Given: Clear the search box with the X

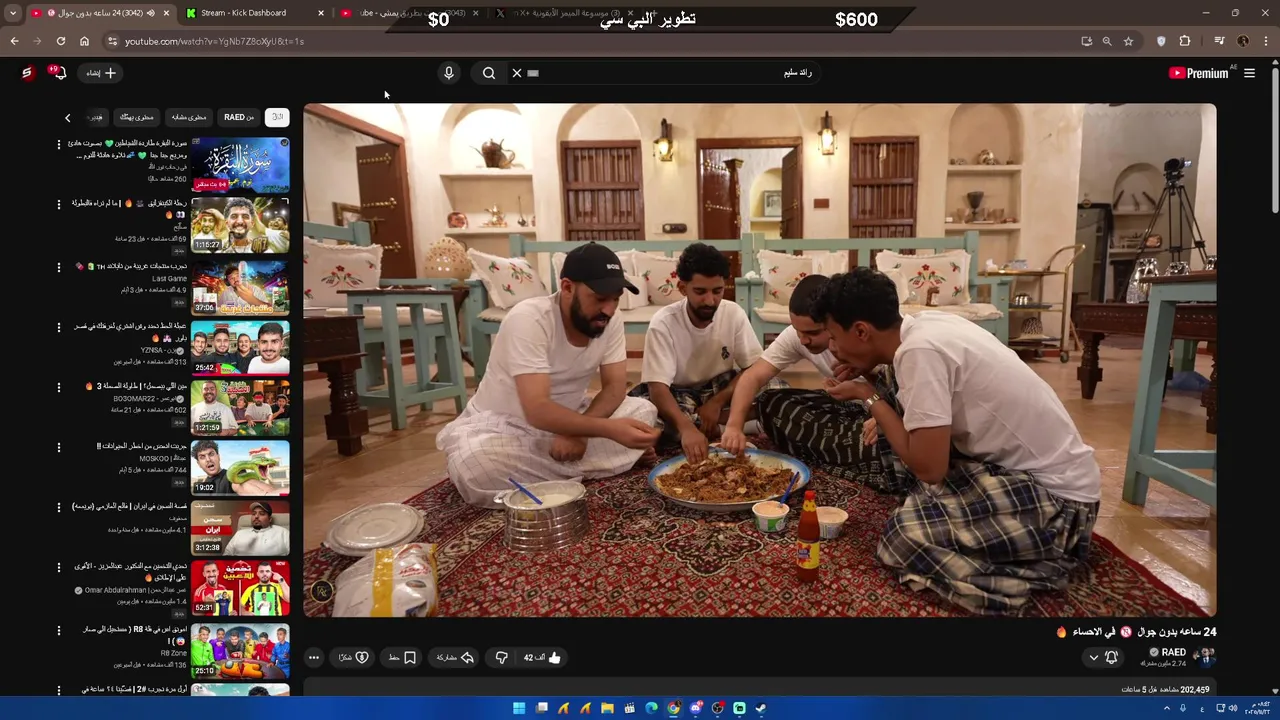Looking at the screenshot, I should click(517, 73).
